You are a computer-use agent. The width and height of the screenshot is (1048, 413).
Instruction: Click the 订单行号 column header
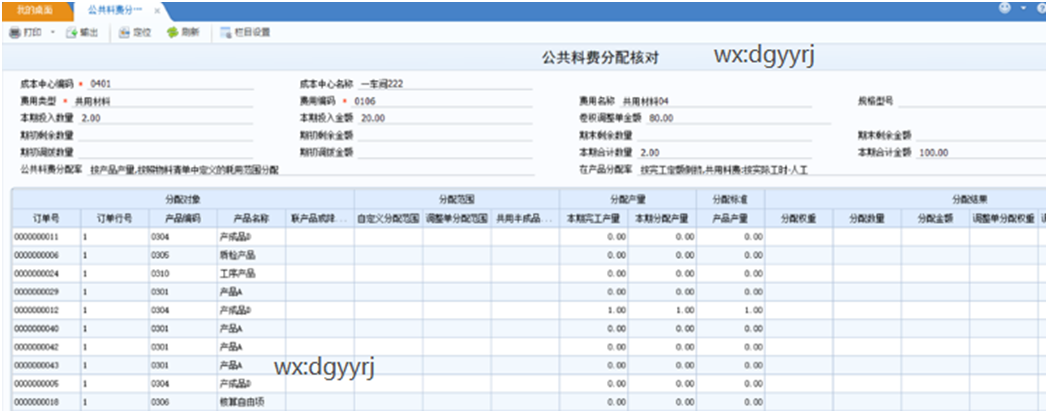(114, 219)
